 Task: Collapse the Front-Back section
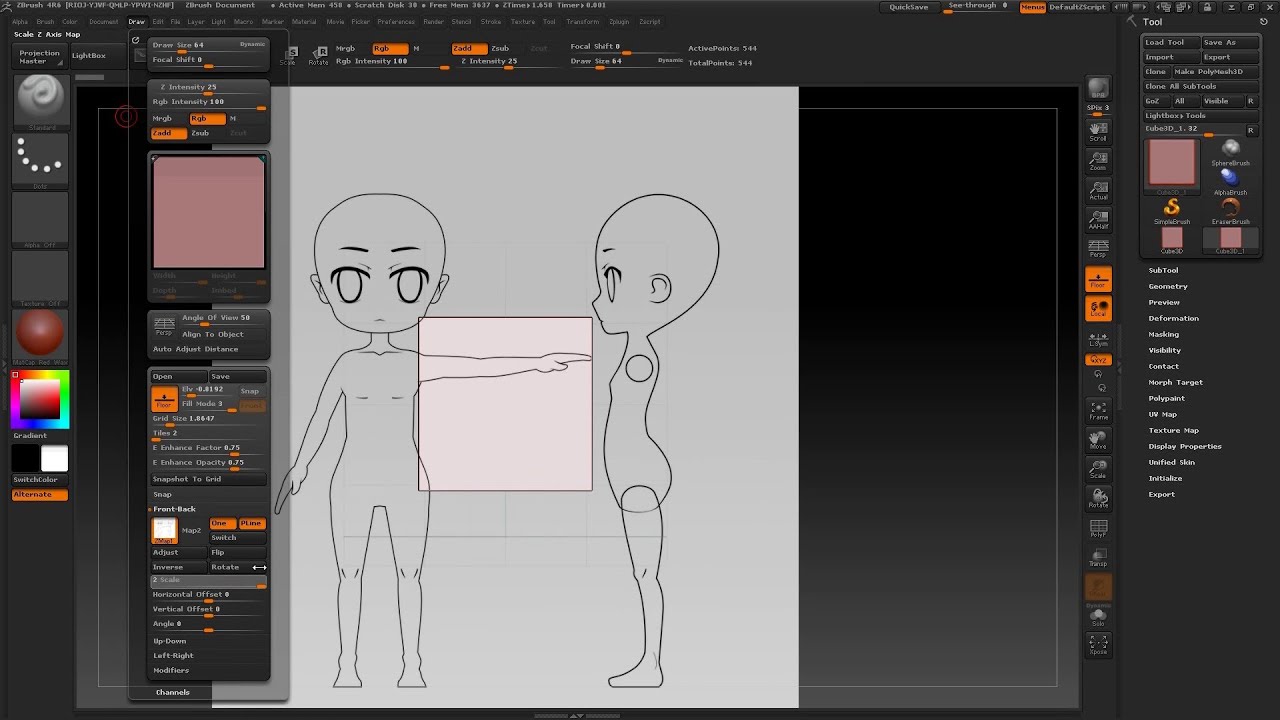click(174, 509)
